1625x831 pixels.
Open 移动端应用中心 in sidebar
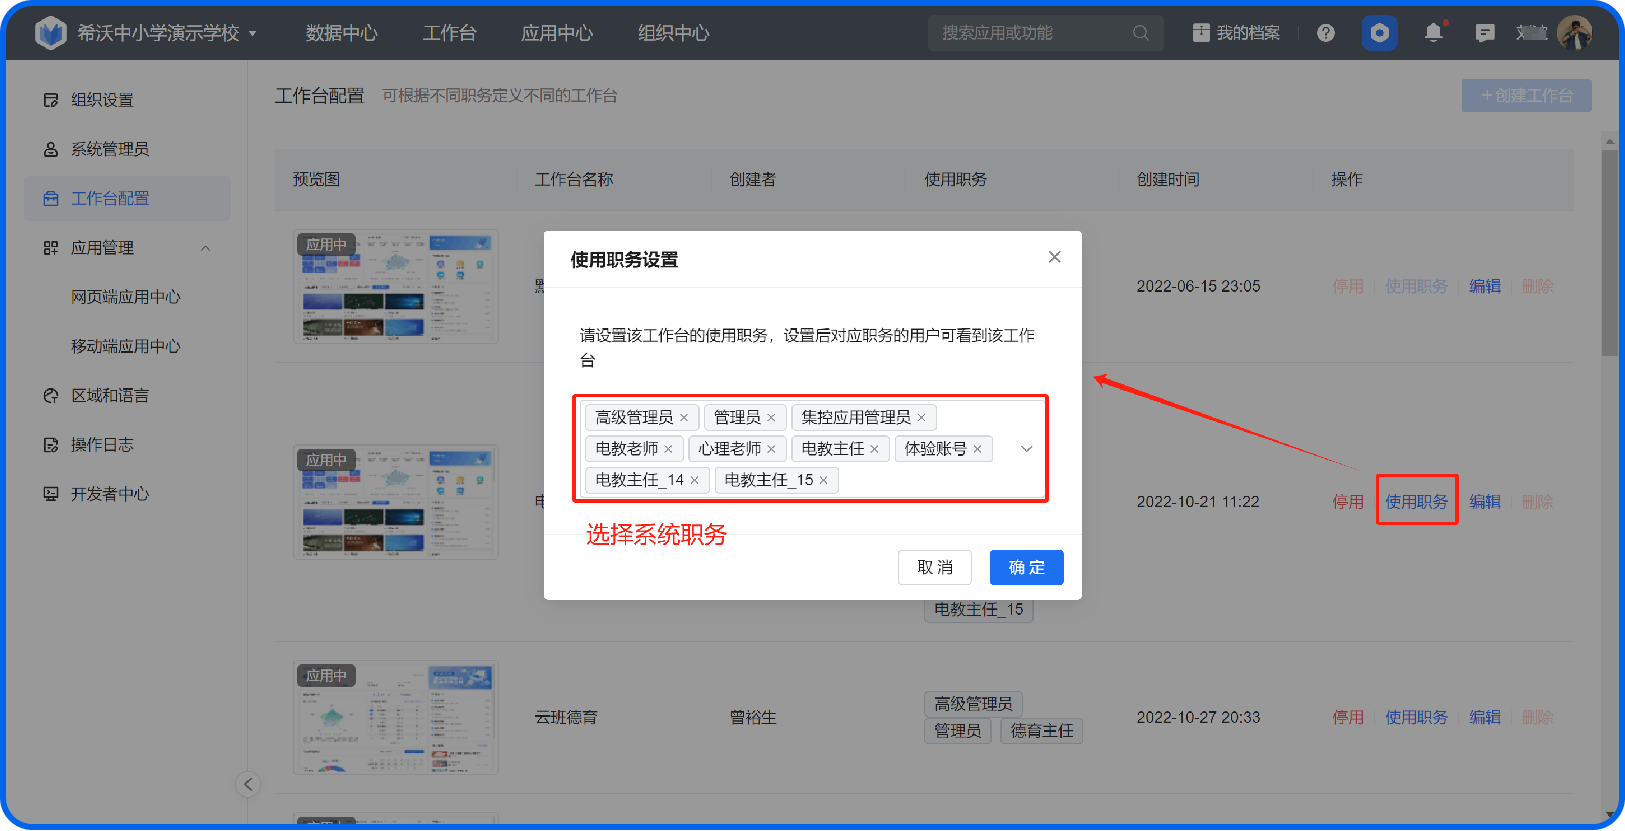pyautogui.click(x=127, y=346)
